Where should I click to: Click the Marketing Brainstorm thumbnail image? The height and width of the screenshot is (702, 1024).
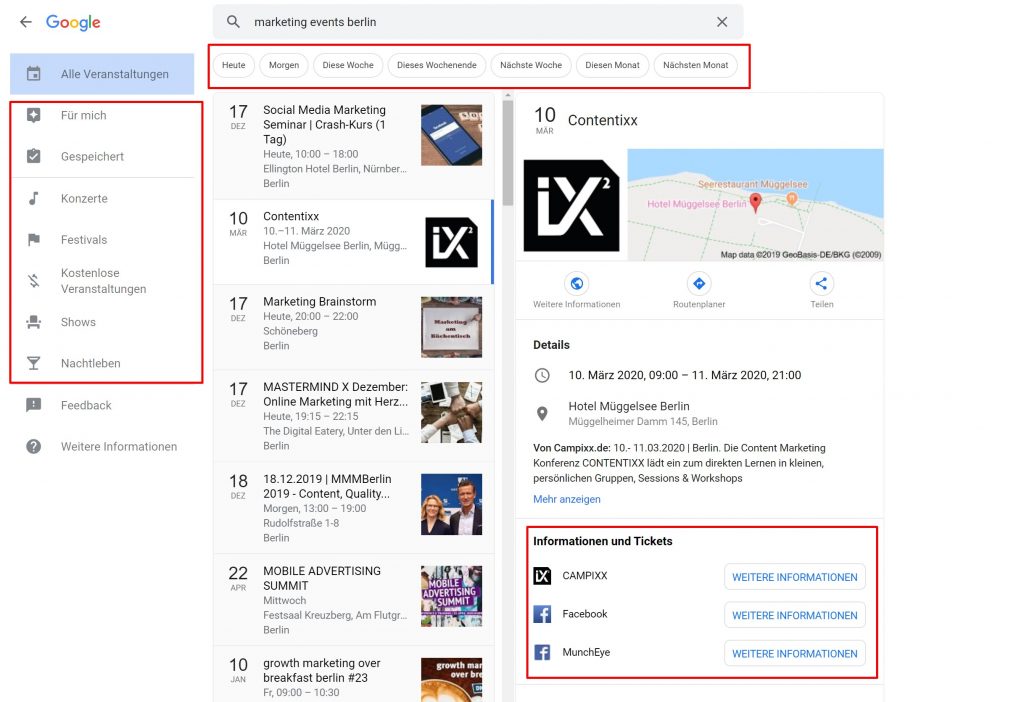click(x=451, y=327)
